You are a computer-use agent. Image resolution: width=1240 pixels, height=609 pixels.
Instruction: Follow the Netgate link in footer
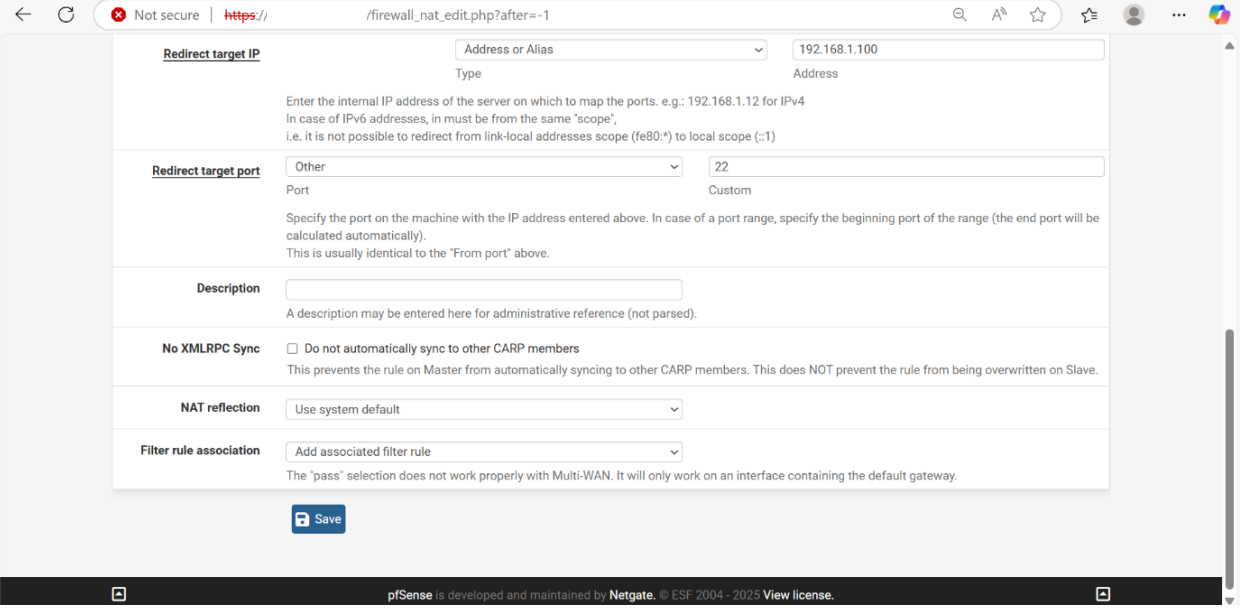tap(633, 595)
